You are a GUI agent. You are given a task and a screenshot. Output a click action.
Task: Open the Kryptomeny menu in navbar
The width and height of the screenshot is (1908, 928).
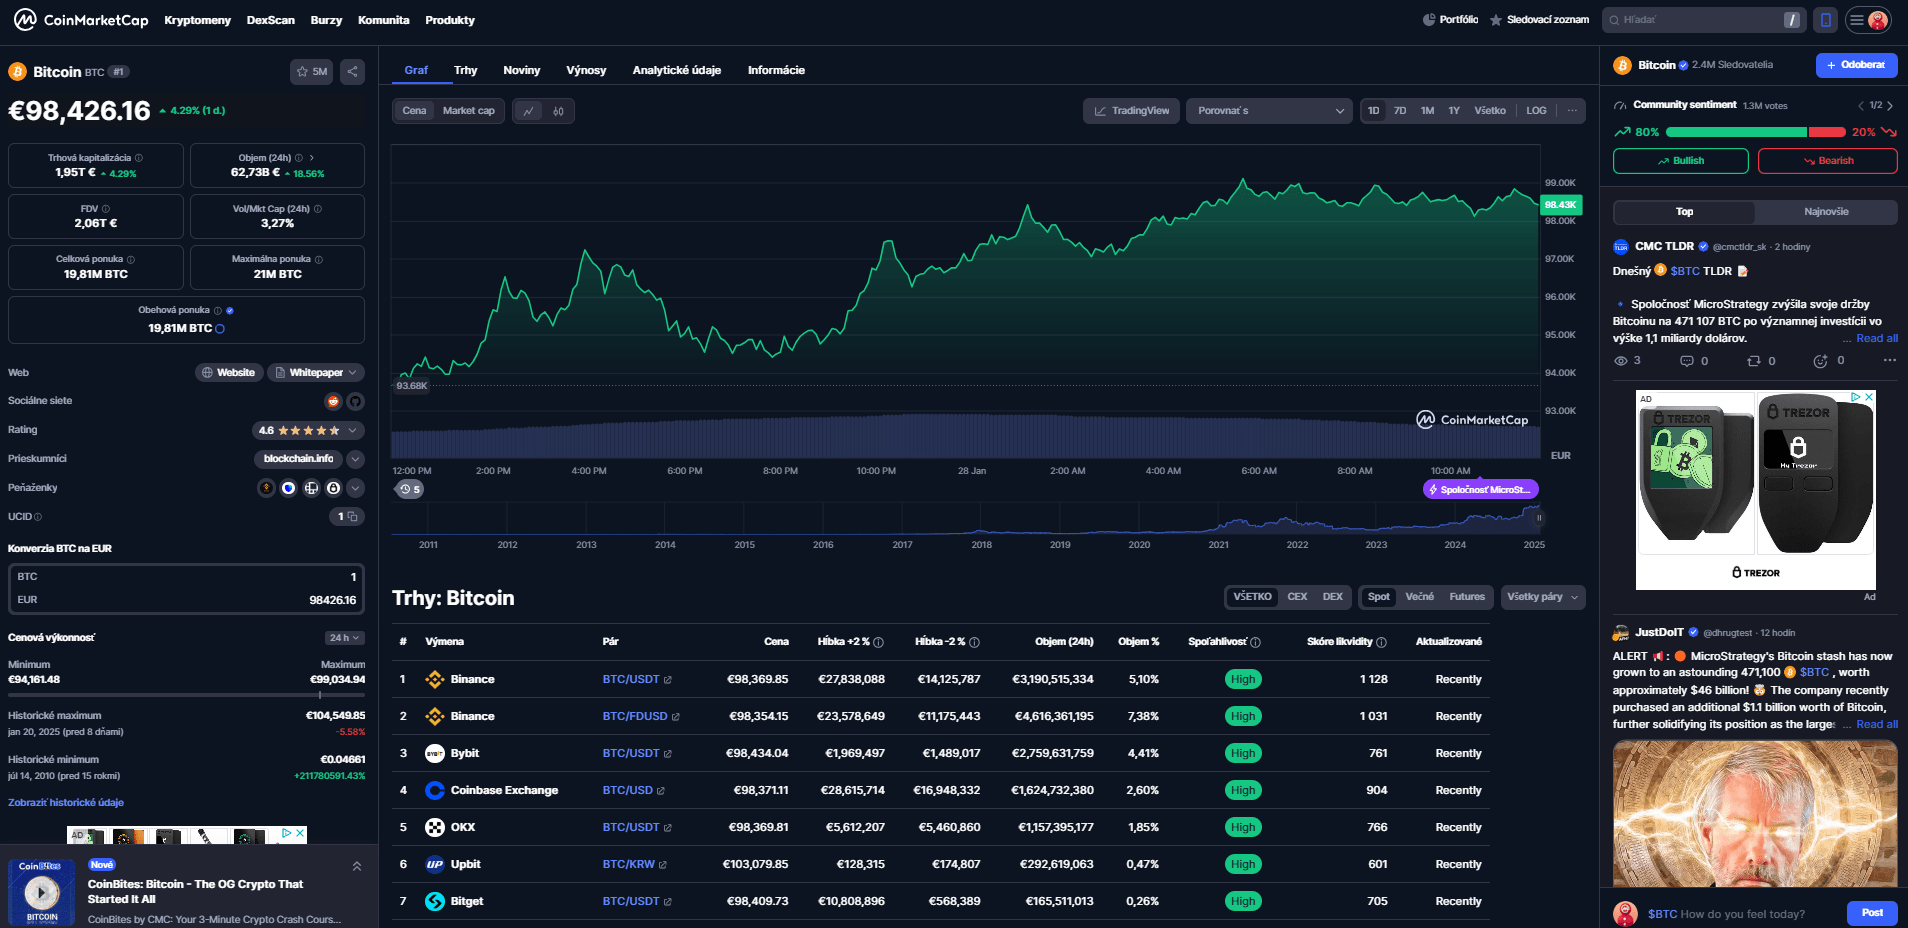click(197, 20)
